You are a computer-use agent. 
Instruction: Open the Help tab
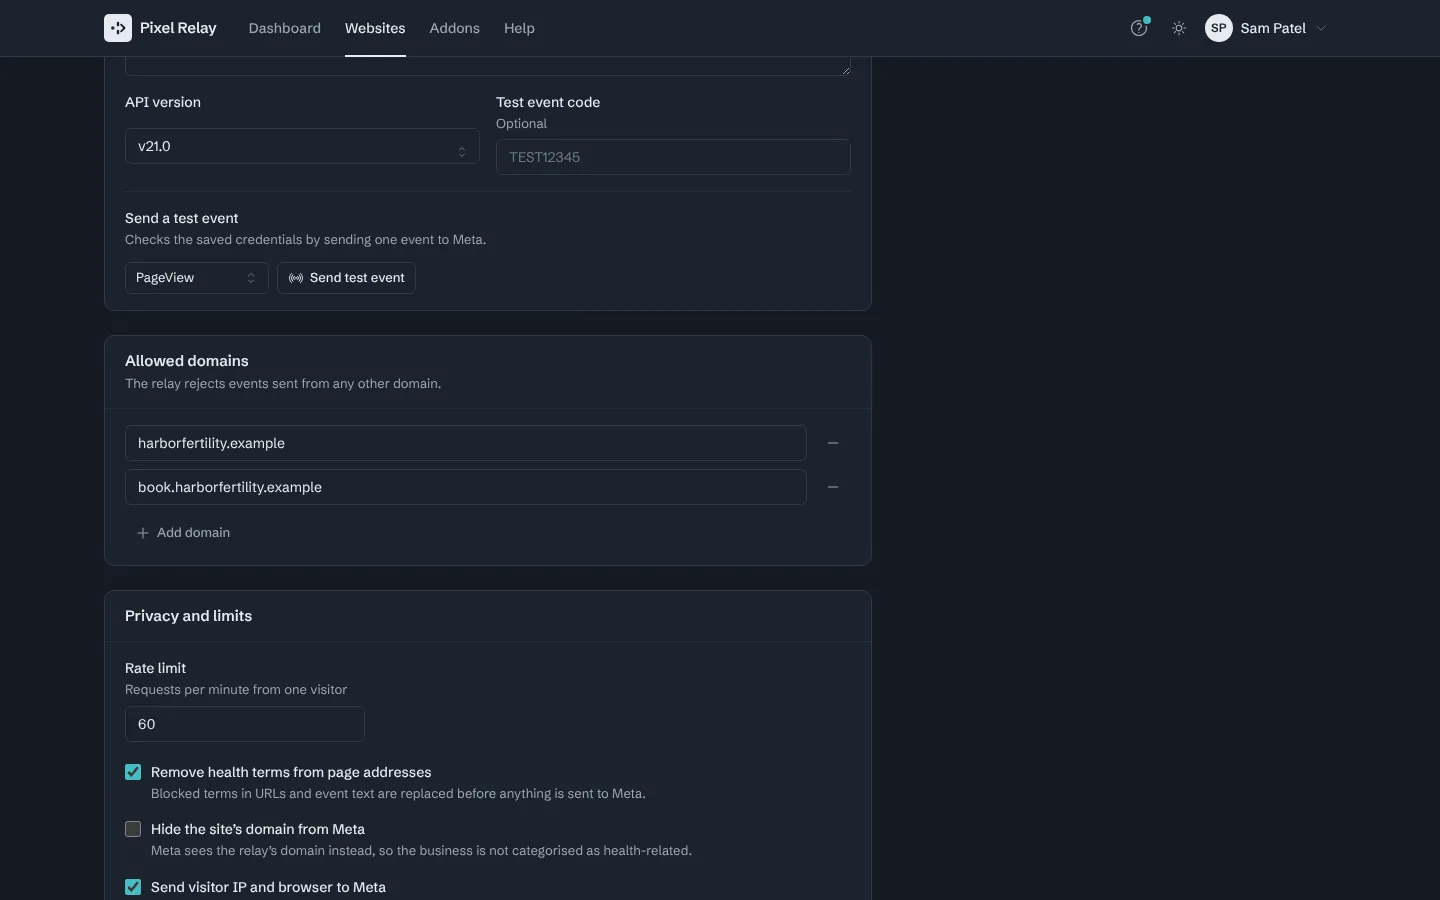click(519, 28)
